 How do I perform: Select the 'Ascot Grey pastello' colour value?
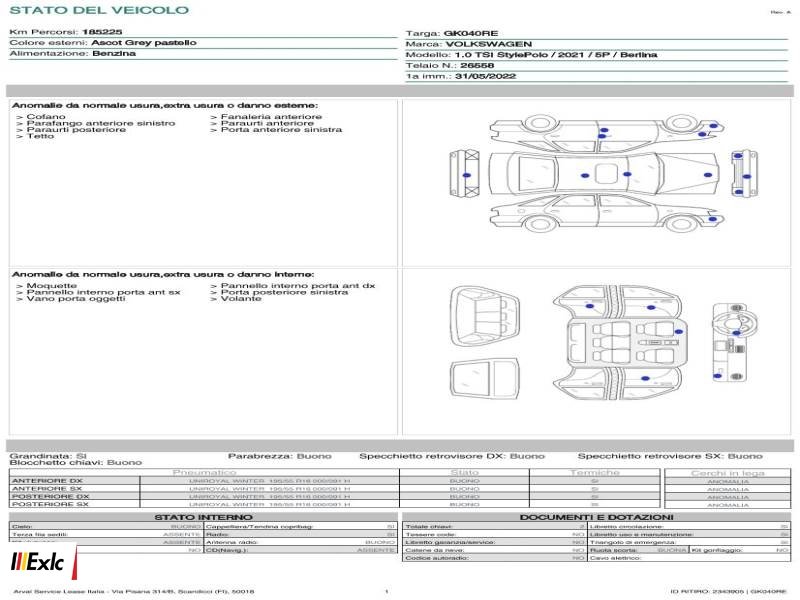[x=144, y=43]
